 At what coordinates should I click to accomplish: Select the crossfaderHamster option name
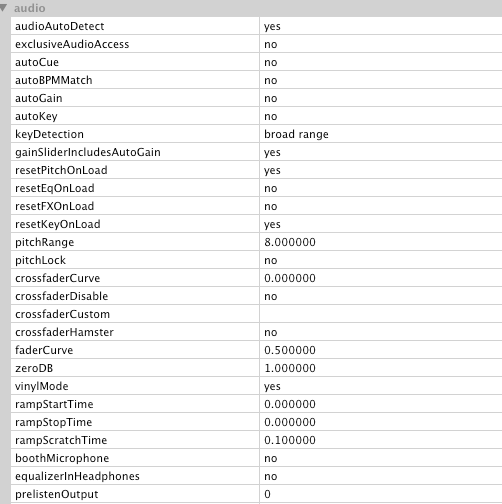[64, 332]
